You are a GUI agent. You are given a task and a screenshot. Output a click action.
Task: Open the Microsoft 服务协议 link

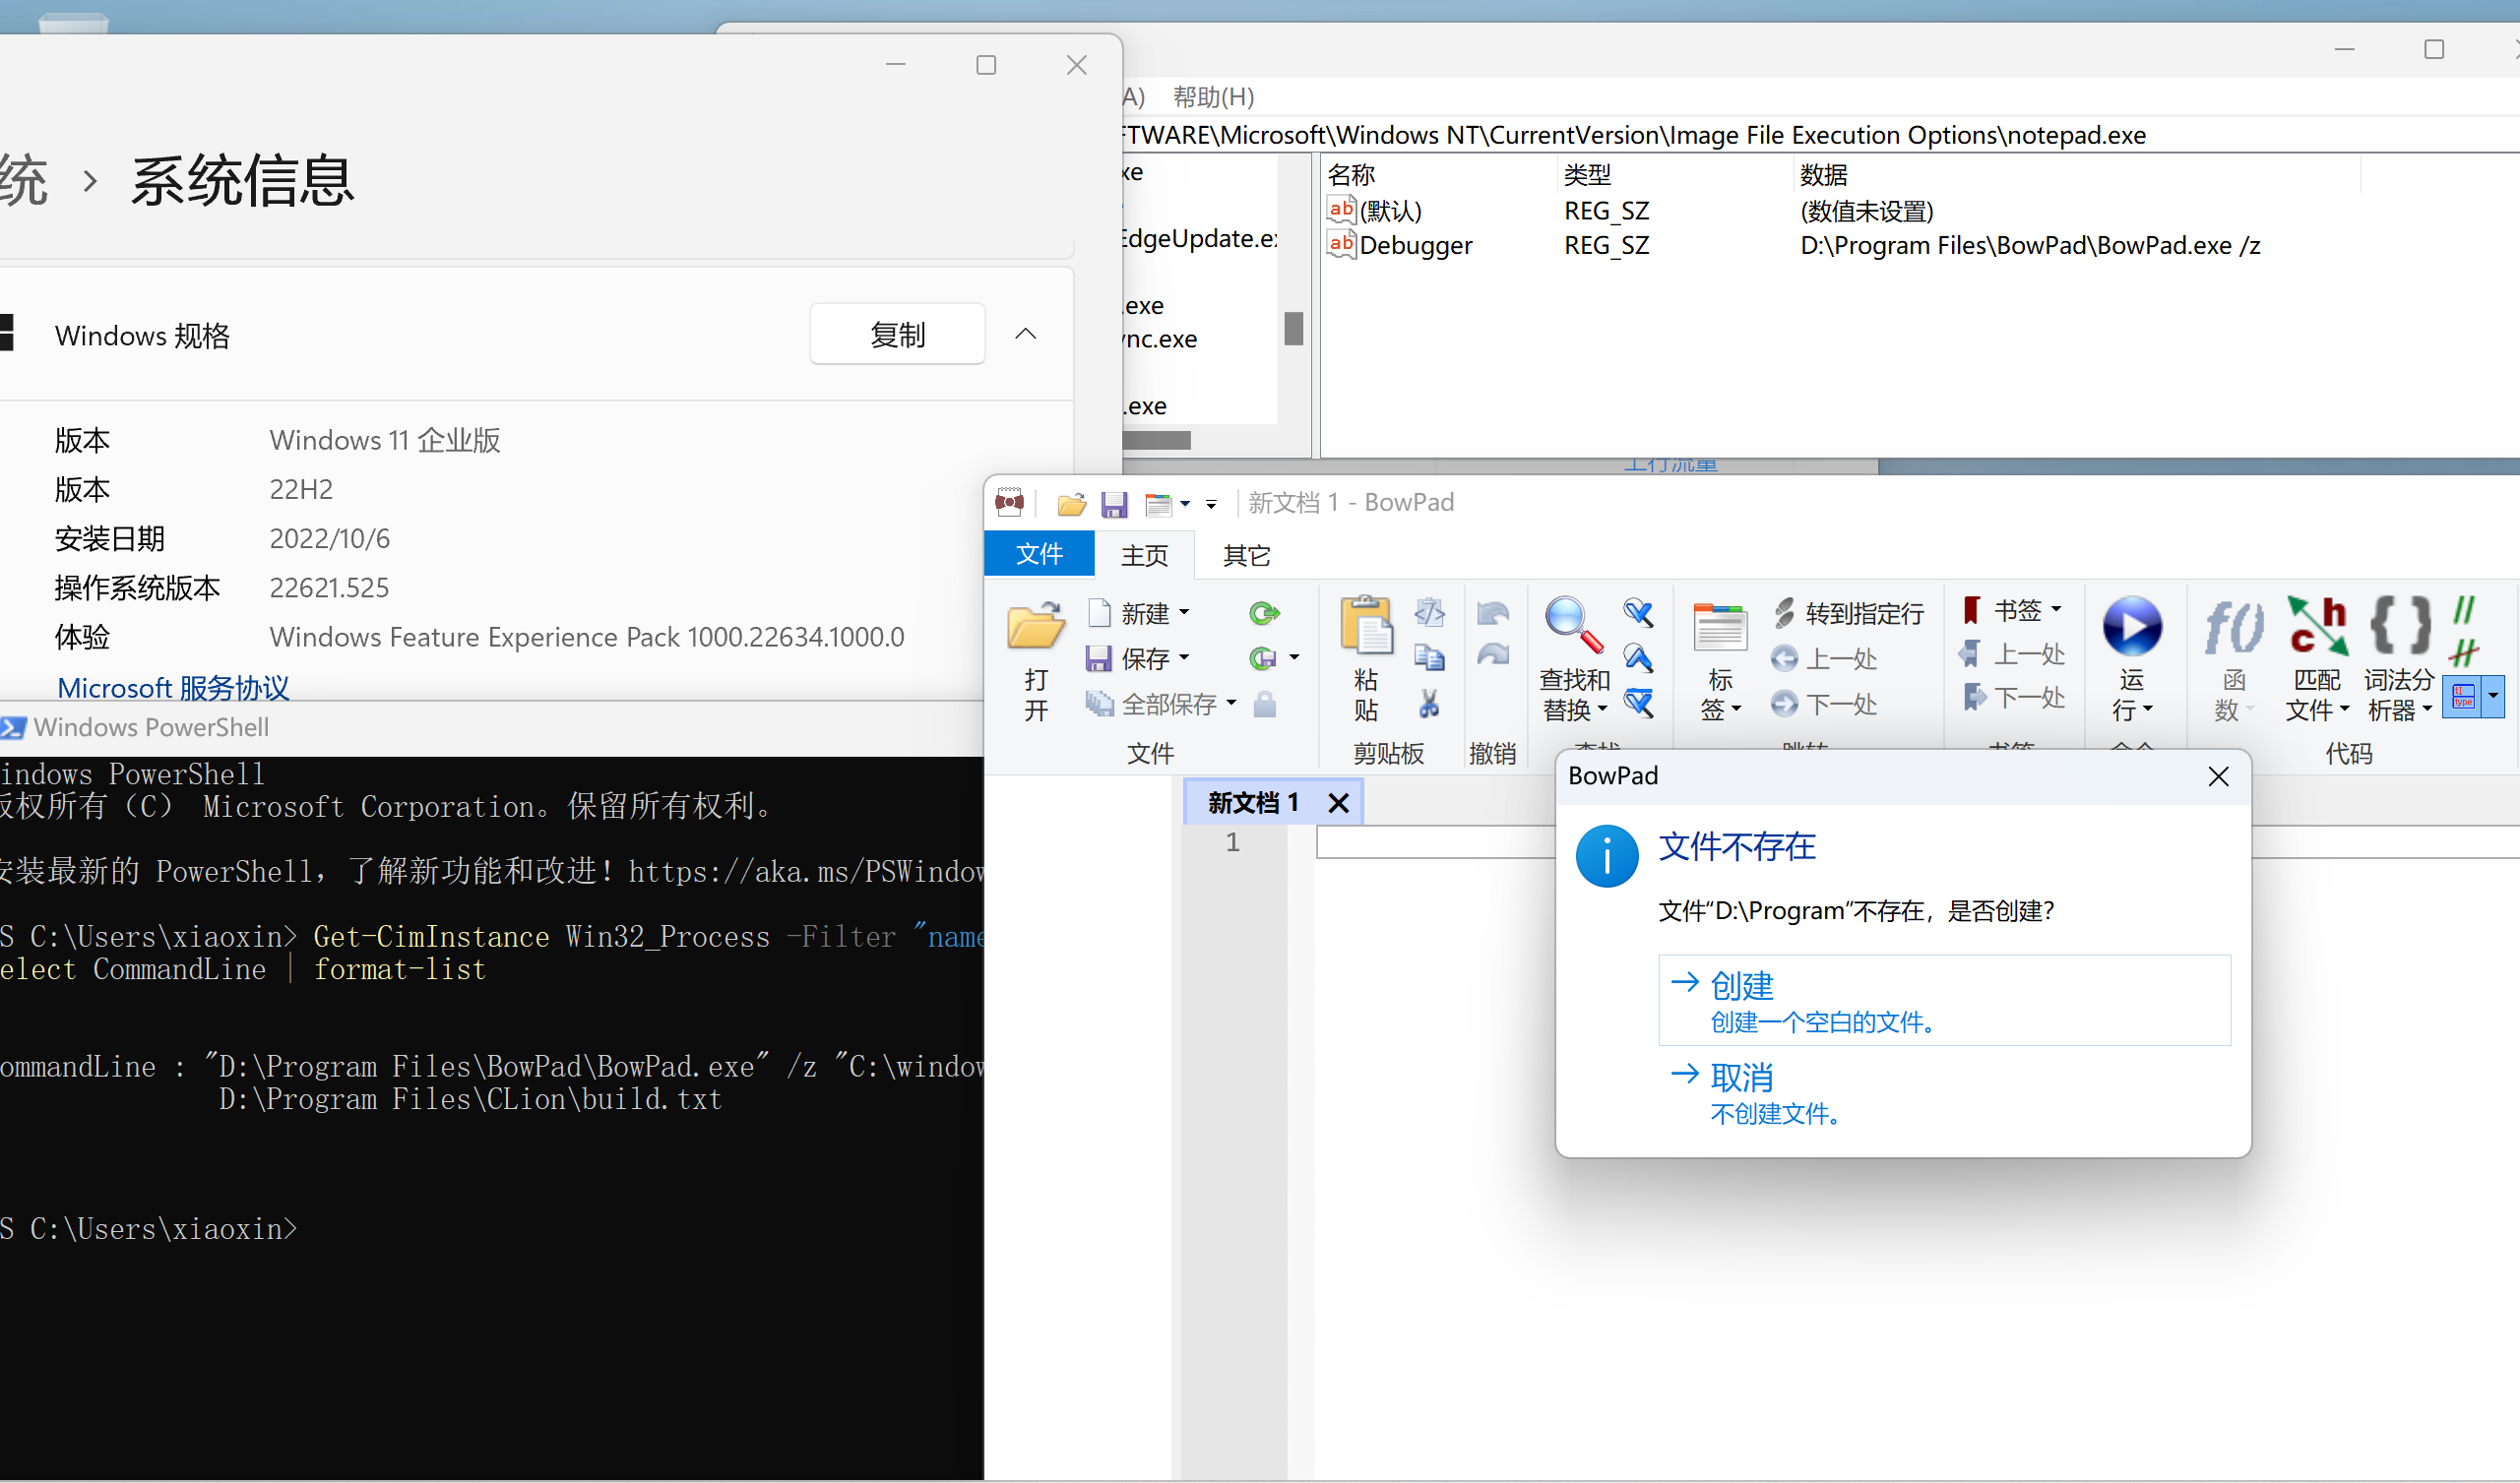point(172,687)
